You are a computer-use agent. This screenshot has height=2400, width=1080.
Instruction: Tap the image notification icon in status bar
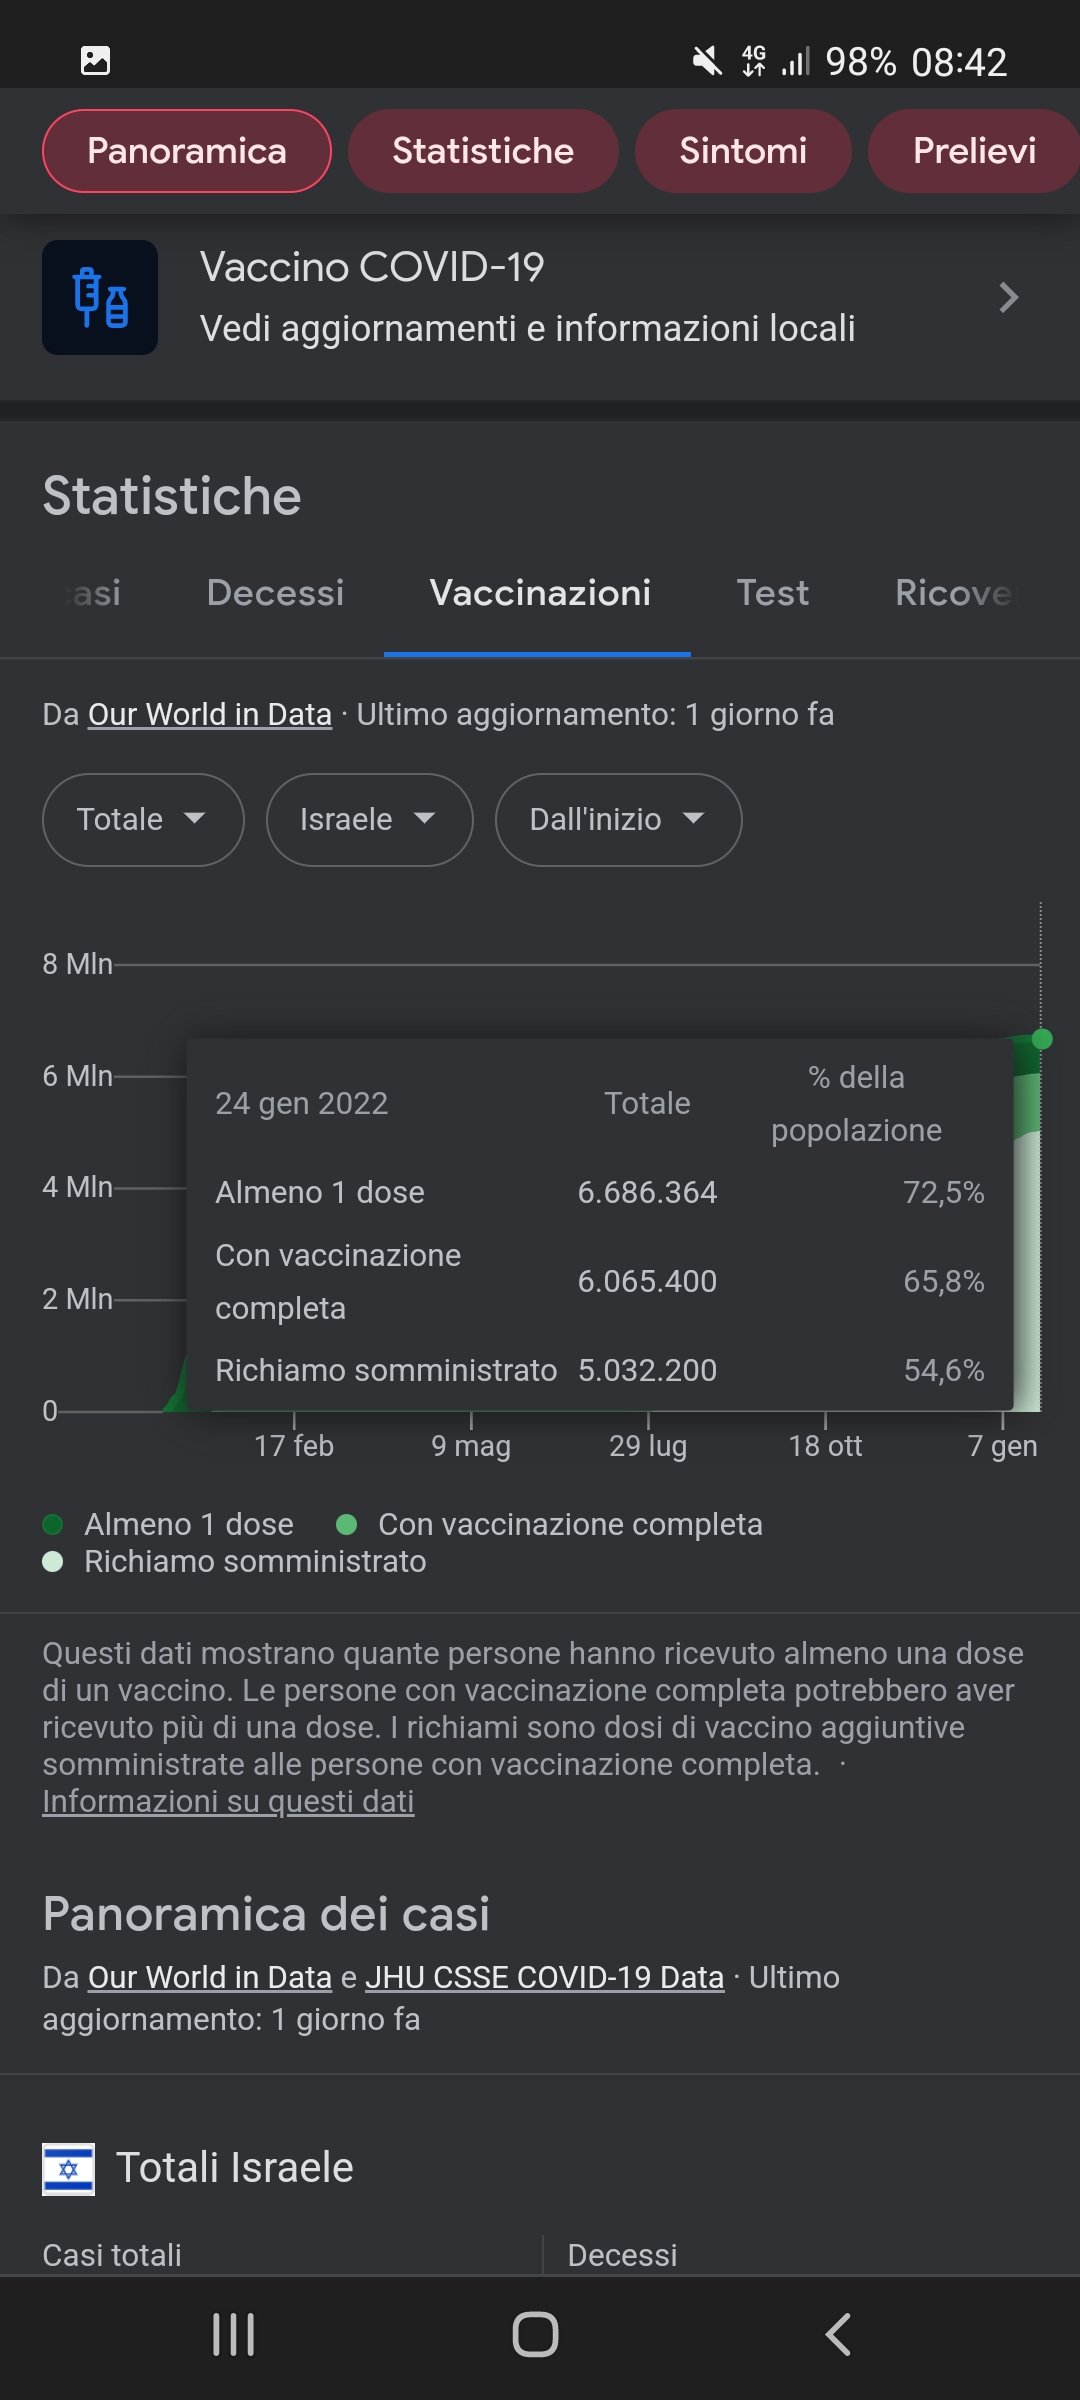coord(95,61)
